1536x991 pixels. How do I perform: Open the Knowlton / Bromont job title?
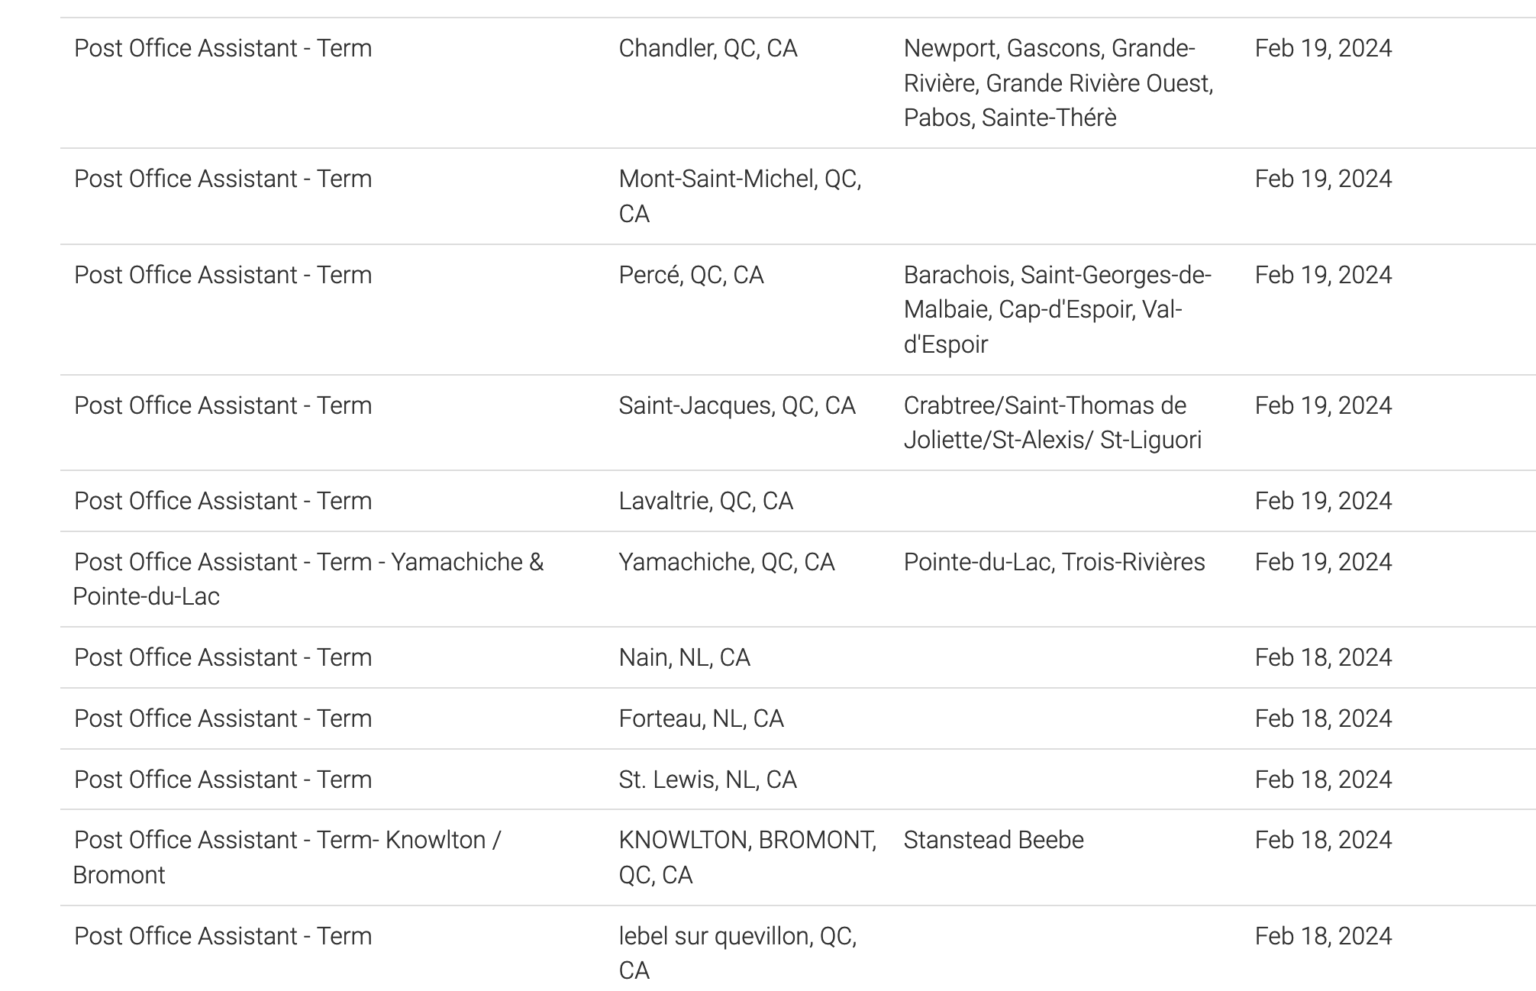point(287,857)
